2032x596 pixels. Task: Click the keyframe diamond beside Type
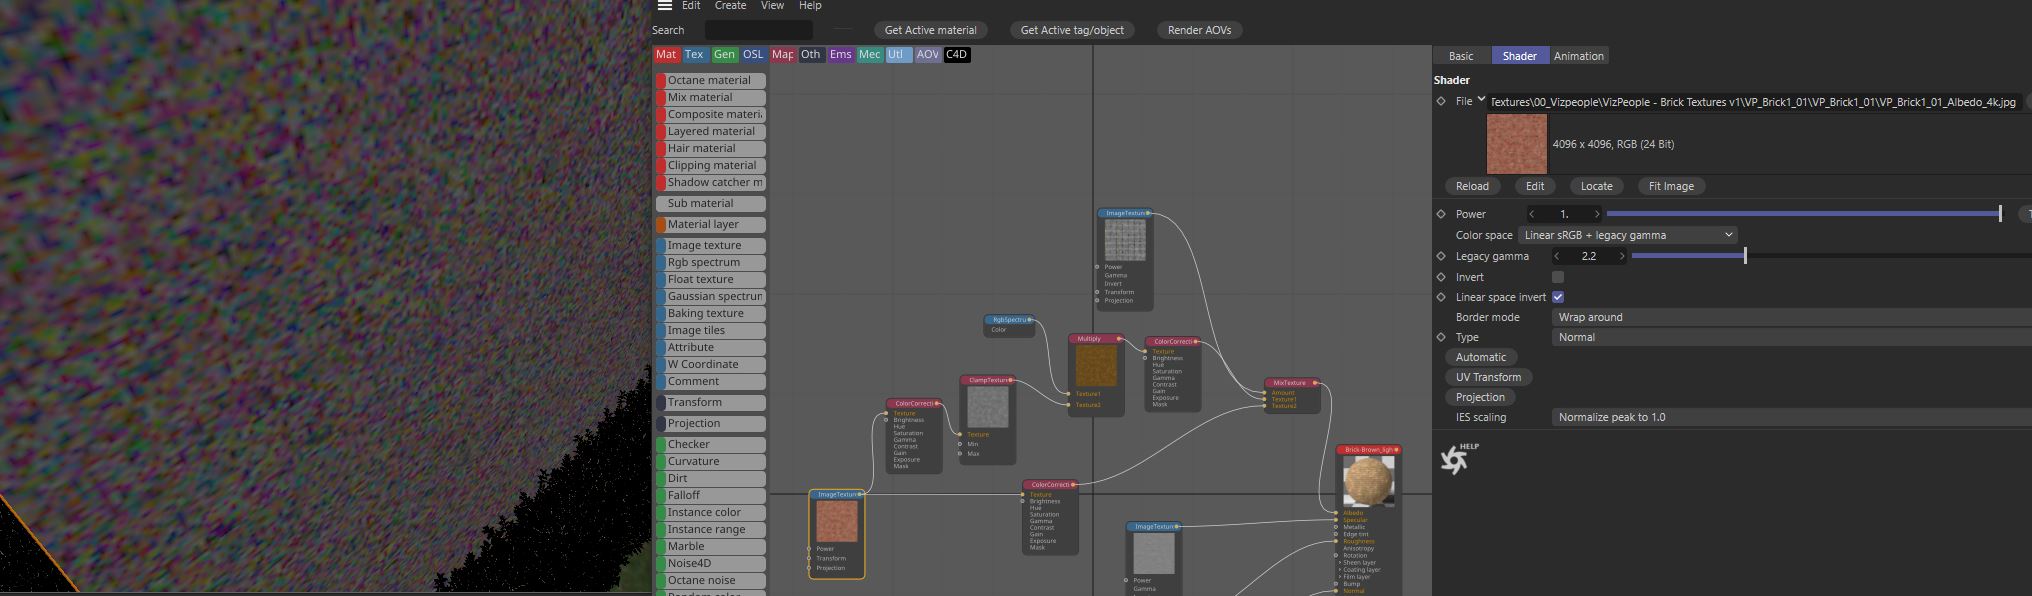tap(1441, 337)
